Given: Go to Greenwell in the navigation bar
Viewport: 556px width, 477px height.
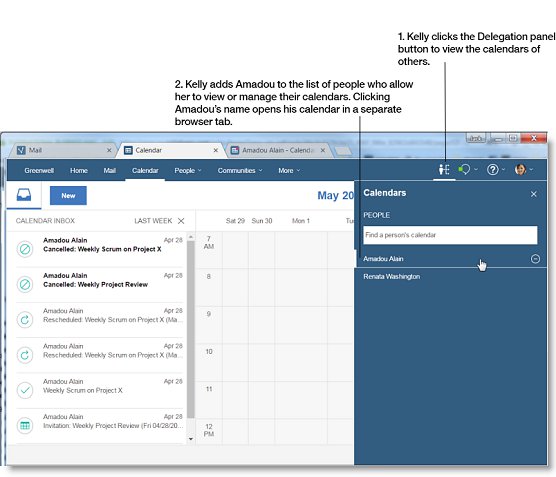Looking at the screenshot, I should [39, 171].
